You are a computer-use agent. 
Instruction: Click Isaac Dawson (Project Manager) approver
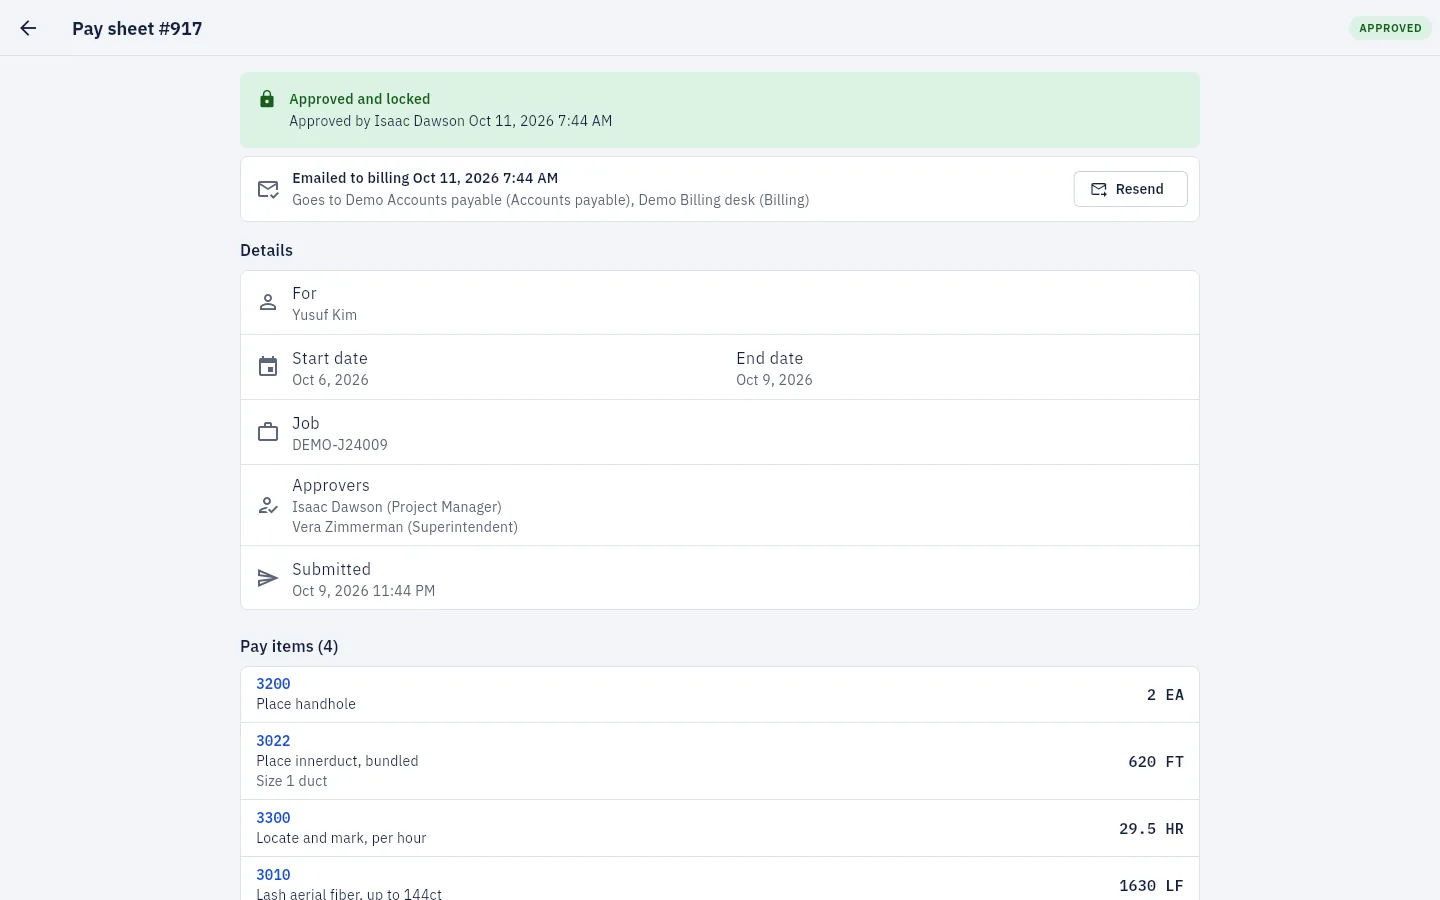tap(397, 507)
